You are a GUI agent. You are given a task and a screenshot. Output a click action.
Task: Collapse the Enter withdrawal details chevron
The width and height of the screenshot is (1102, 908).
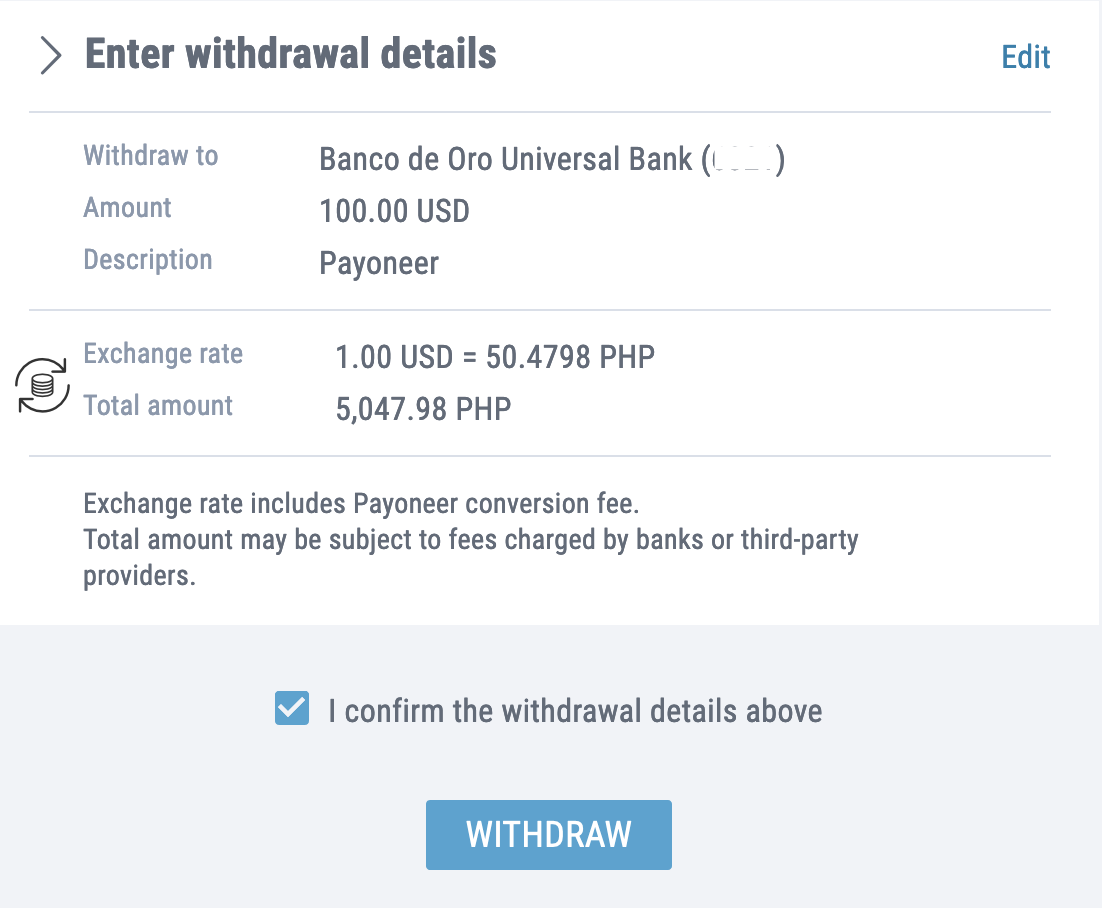tap(51, 56)
